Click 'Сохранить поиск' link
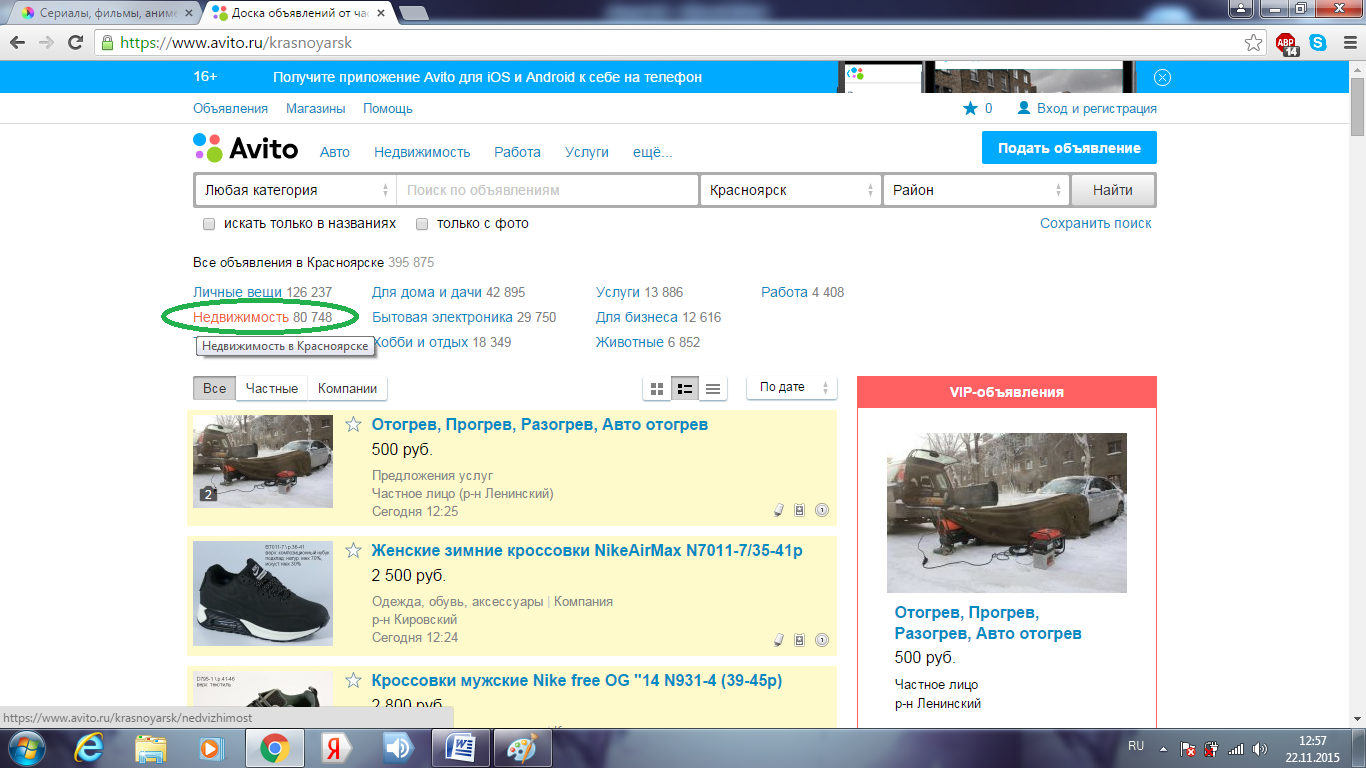The height and width of the screenshot is (768, 1366). point(1096,224)
